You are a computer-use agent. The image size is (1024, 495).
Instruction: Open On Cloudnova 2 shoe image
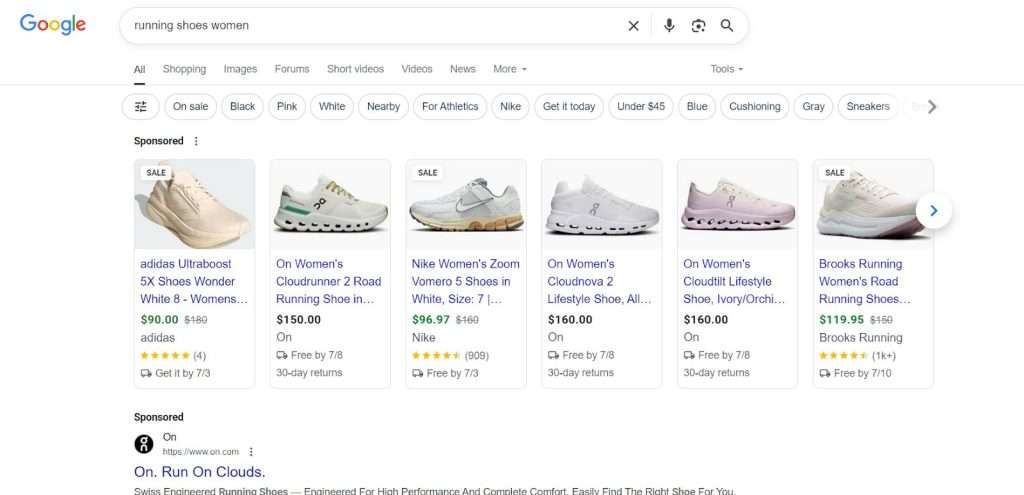(x=602, y=204)
